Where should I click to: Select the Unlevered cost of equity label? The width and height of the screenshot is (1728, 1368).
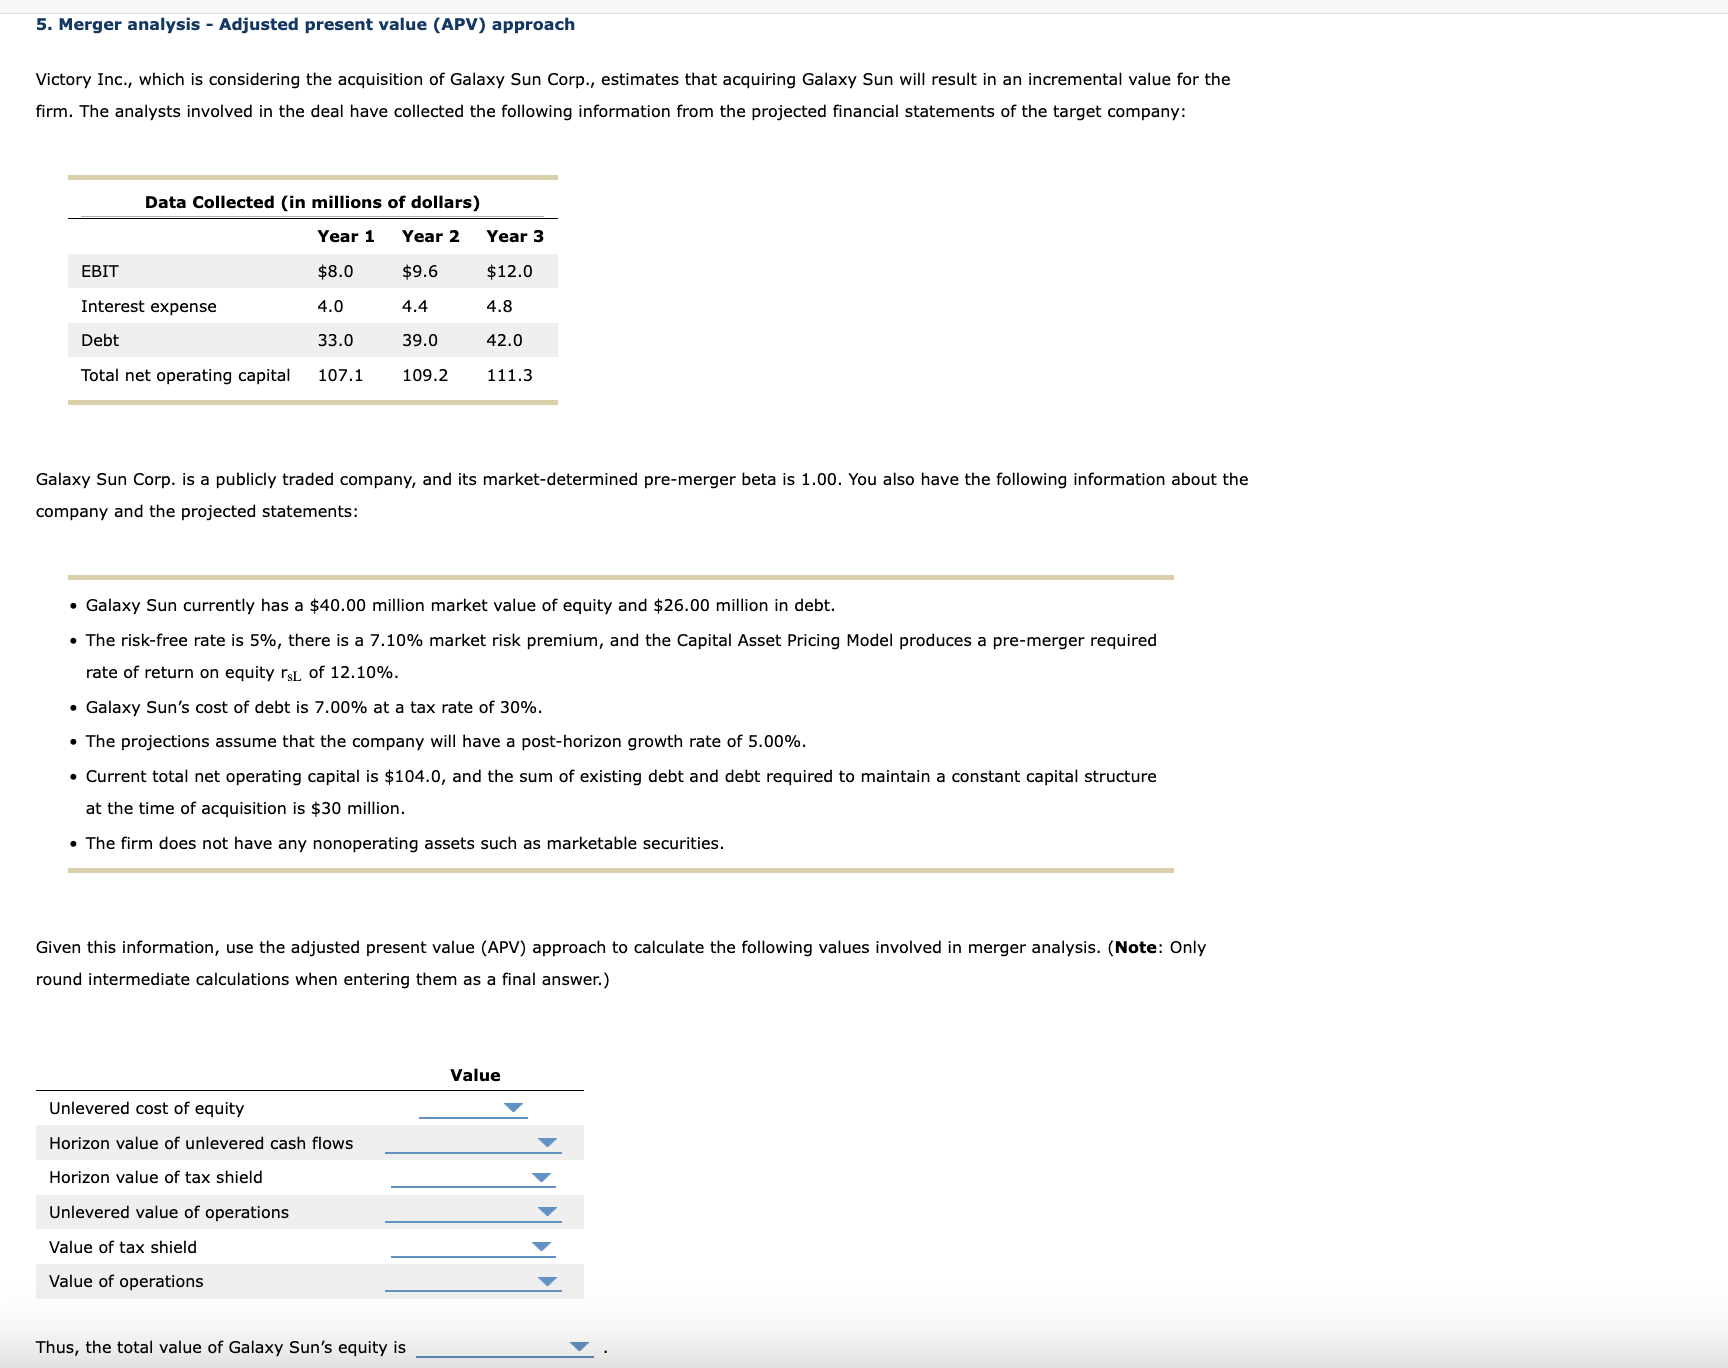[x=145, y=1108]
